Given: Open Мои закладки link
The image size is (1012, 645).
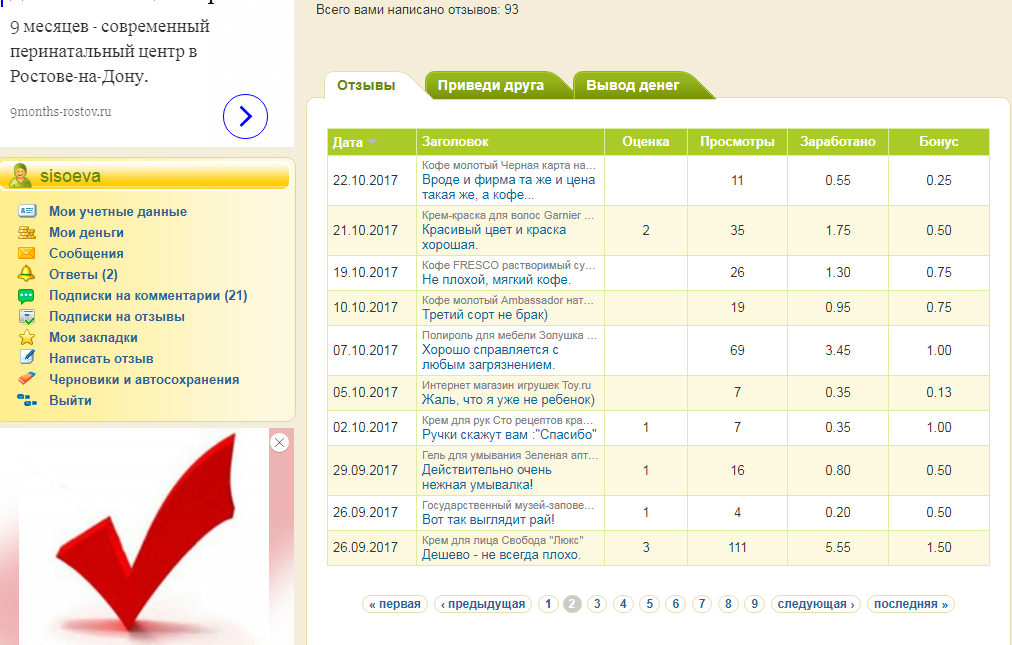Looking at the screenshot, I should pyautogui.click(x=94, y=337).
